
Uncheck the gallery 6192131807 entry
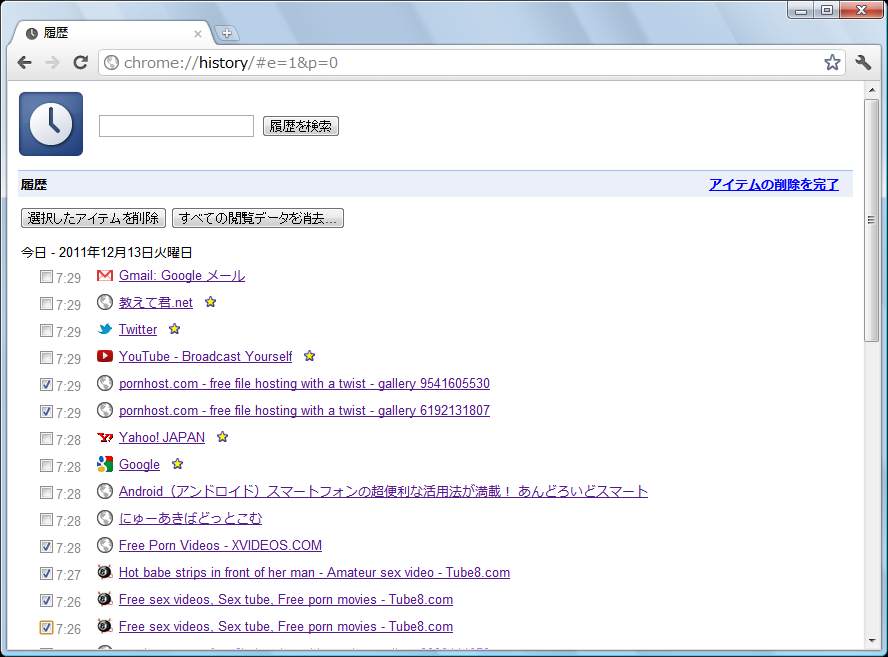pyautogui.click(x=46, y=412)
